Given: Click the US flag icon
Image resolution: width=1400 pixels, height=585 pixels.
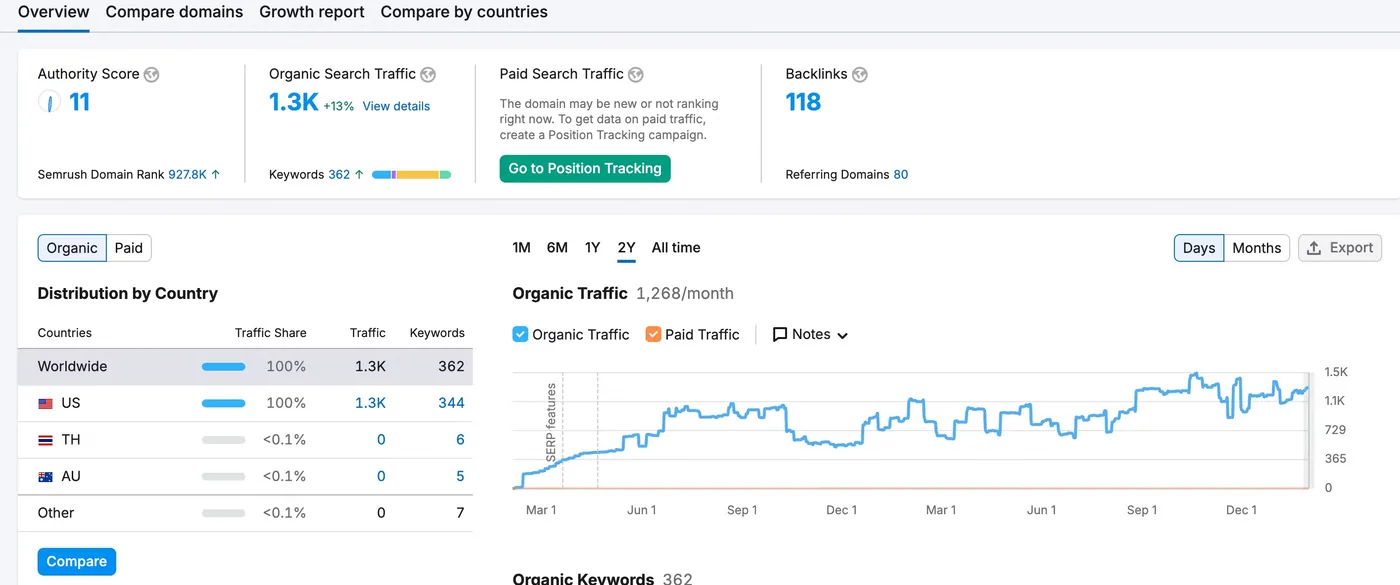Looking at the screenshot, I should (45, 403).
